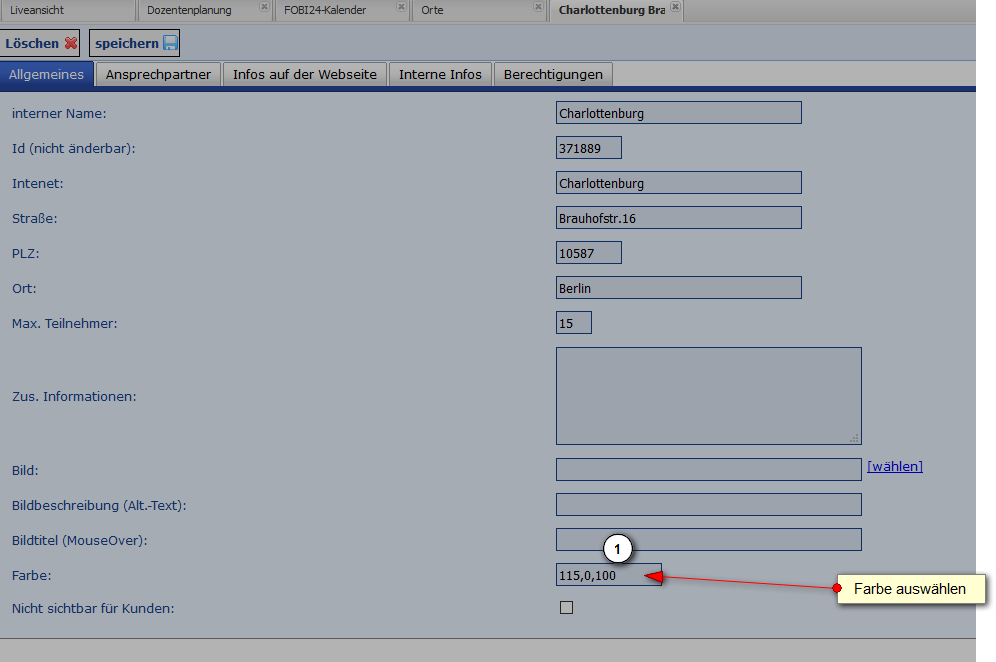Select the Berechtigungen tab
Image resolution: width=996 pixels, height=662 pixels.
click(x=553, y=75)
